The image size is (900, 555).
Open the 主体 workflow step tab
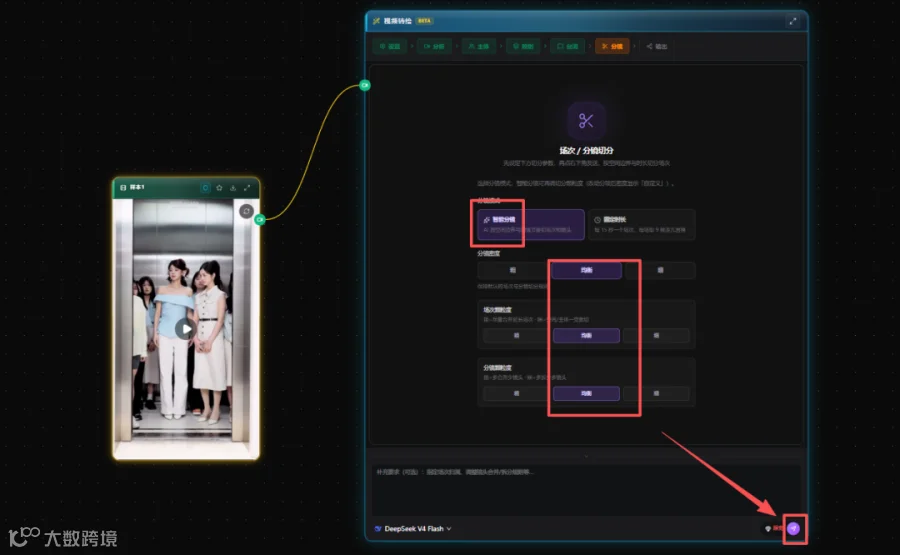pos(479,46)
